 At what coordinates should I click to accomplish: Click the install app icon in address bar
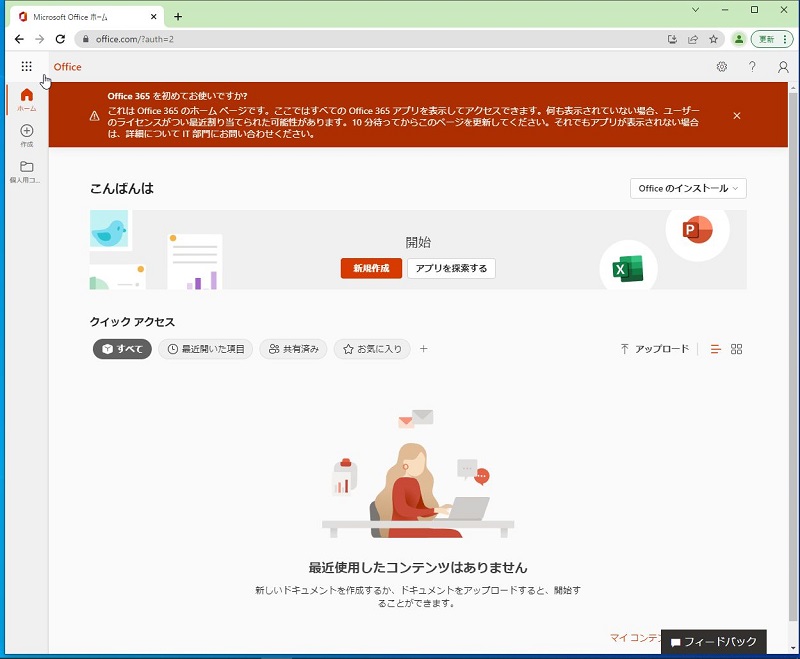pos(672,39)
